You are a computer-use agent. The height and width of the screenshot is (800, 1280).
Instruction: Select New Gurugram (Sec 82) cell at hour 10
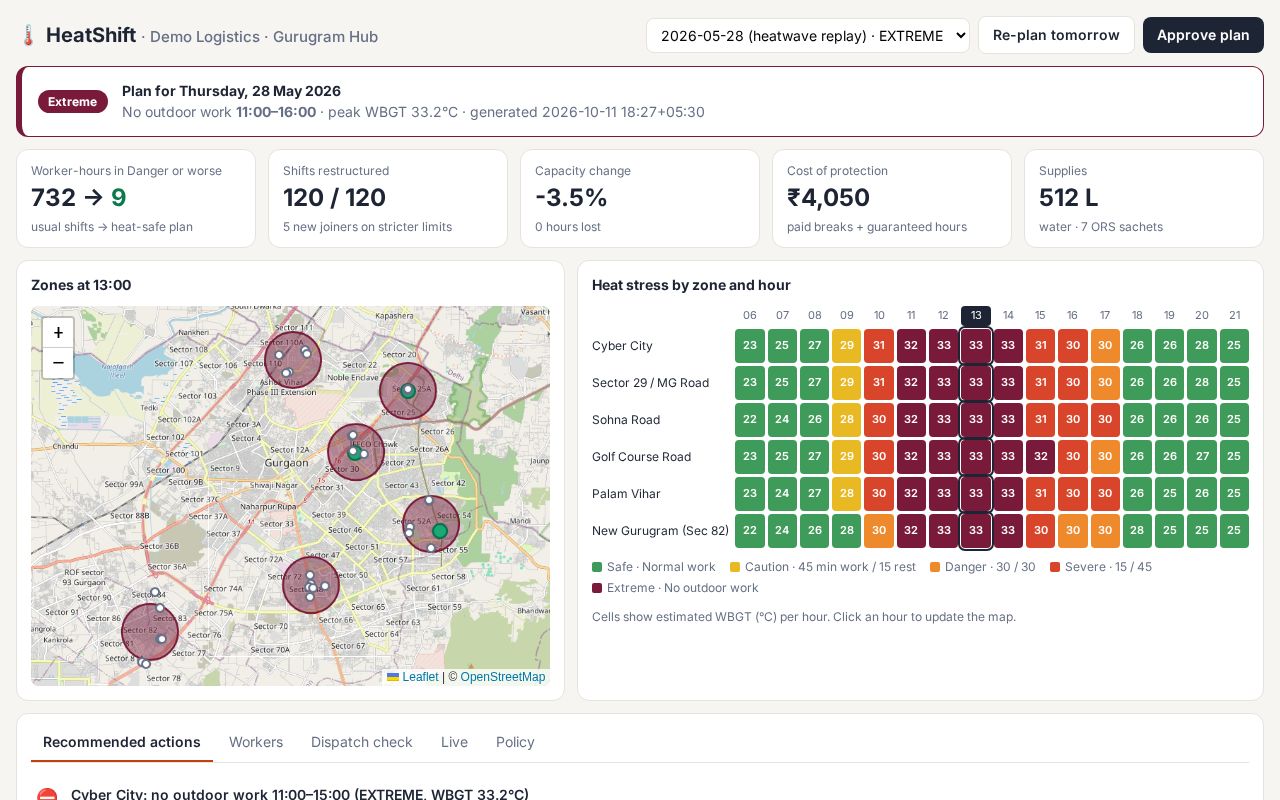[x=879, y=531]
